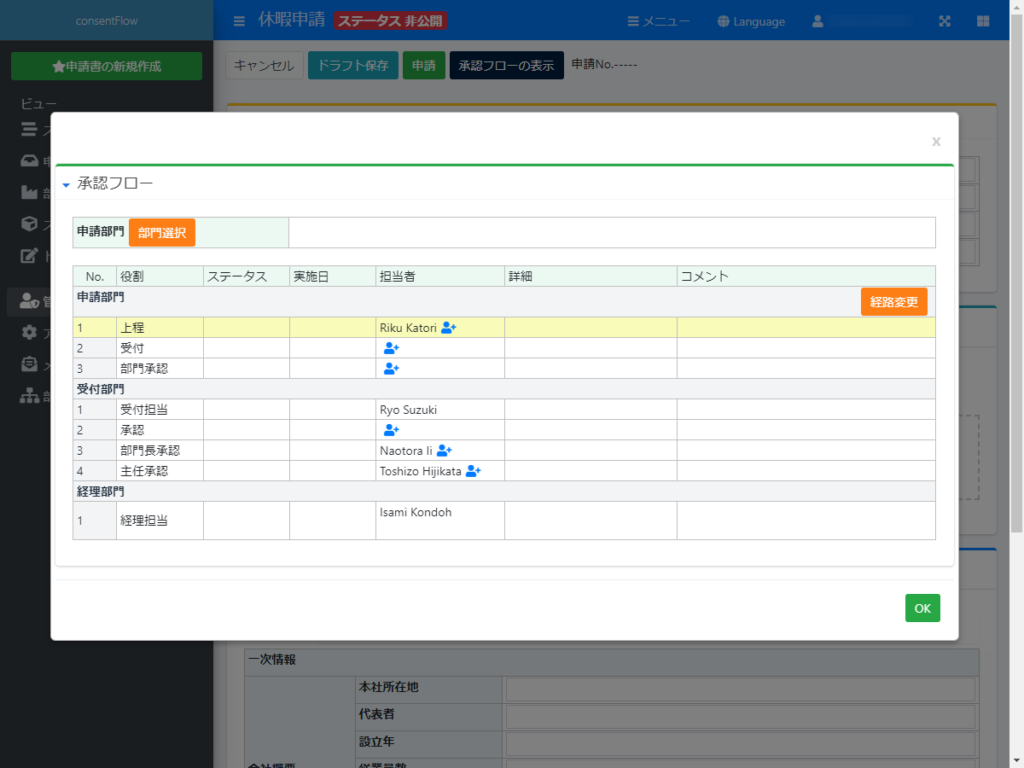Collapse the 承認フロー section arrow
The image size is (1024, 768).
coord(66,185)
